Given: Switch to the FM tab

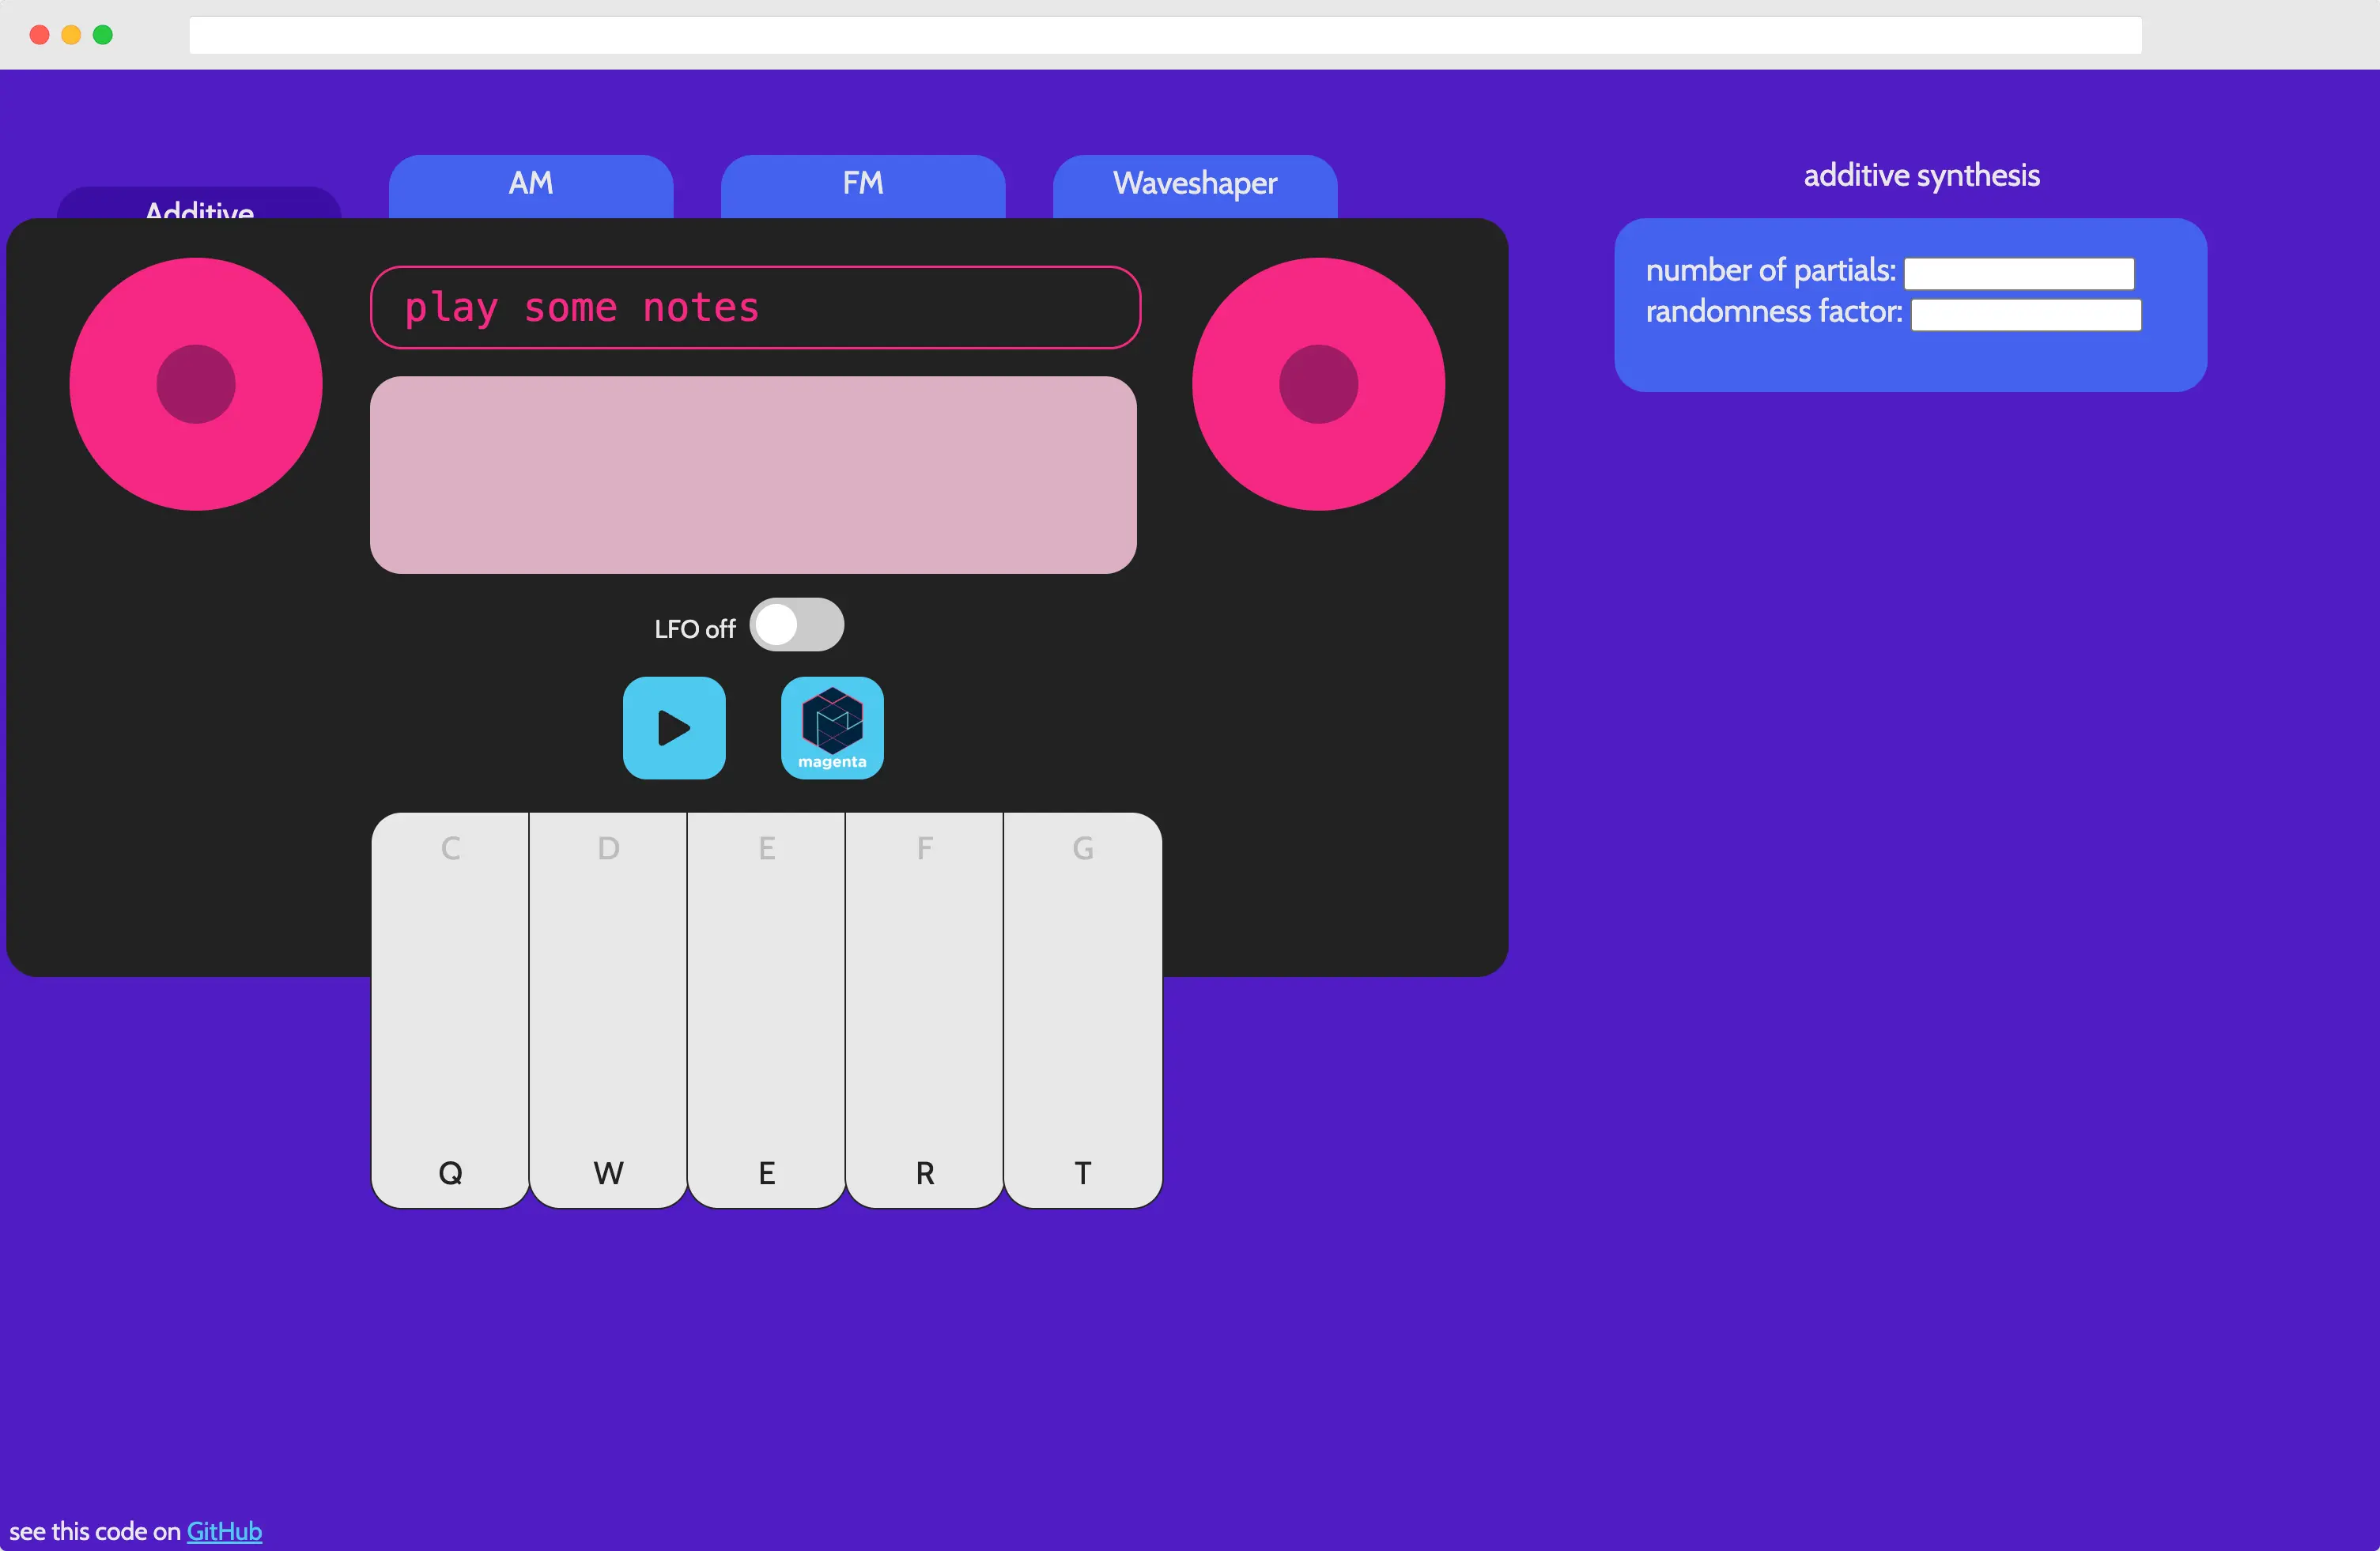Looking at the screenshot, I should coord(862,185).
